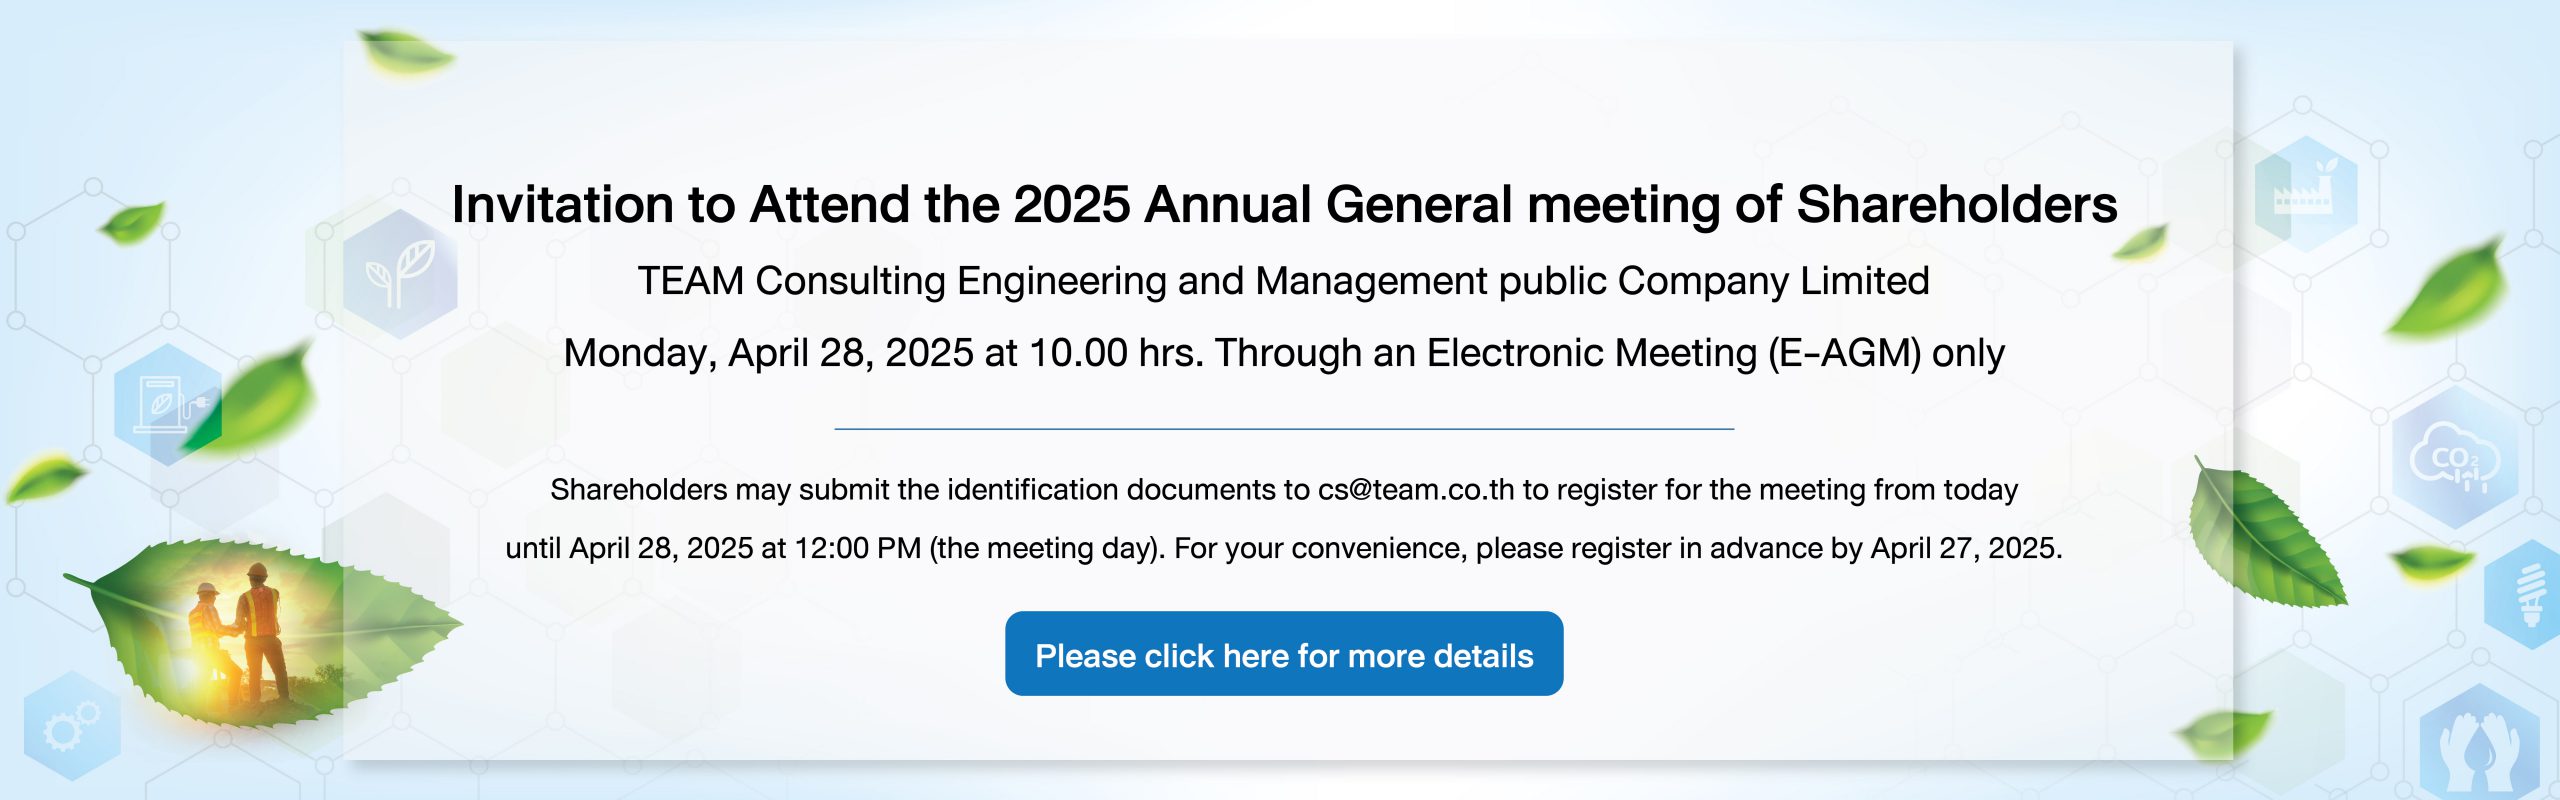Click the TEAM Consulting Engineering company name line
The image size is (2560, 800).
tap(1284, 282)
